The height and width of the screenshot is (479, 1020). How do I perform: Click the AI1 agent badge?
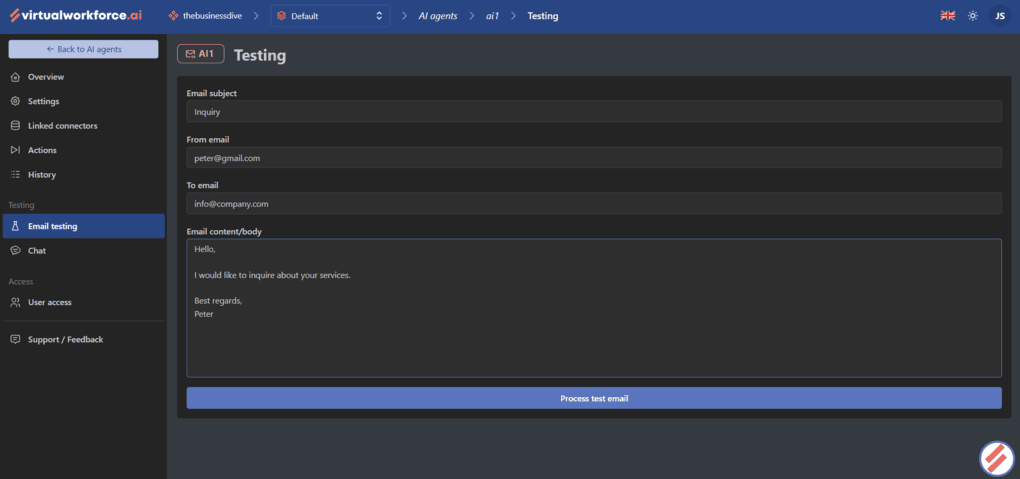pos(200,54)
